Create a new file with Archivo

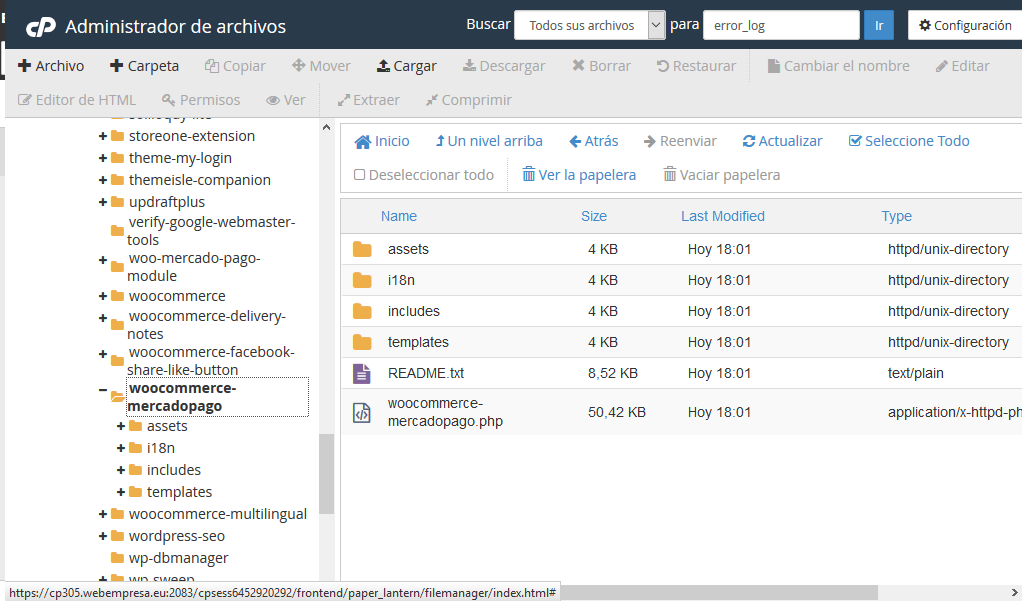(51, 66)
